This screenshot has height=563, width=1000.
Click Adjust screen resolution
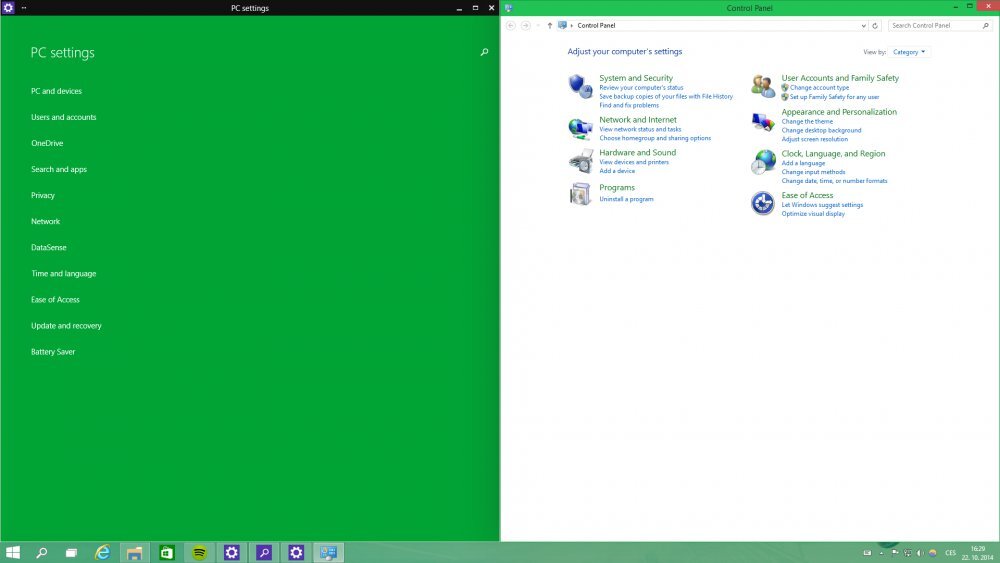point(814,139)
